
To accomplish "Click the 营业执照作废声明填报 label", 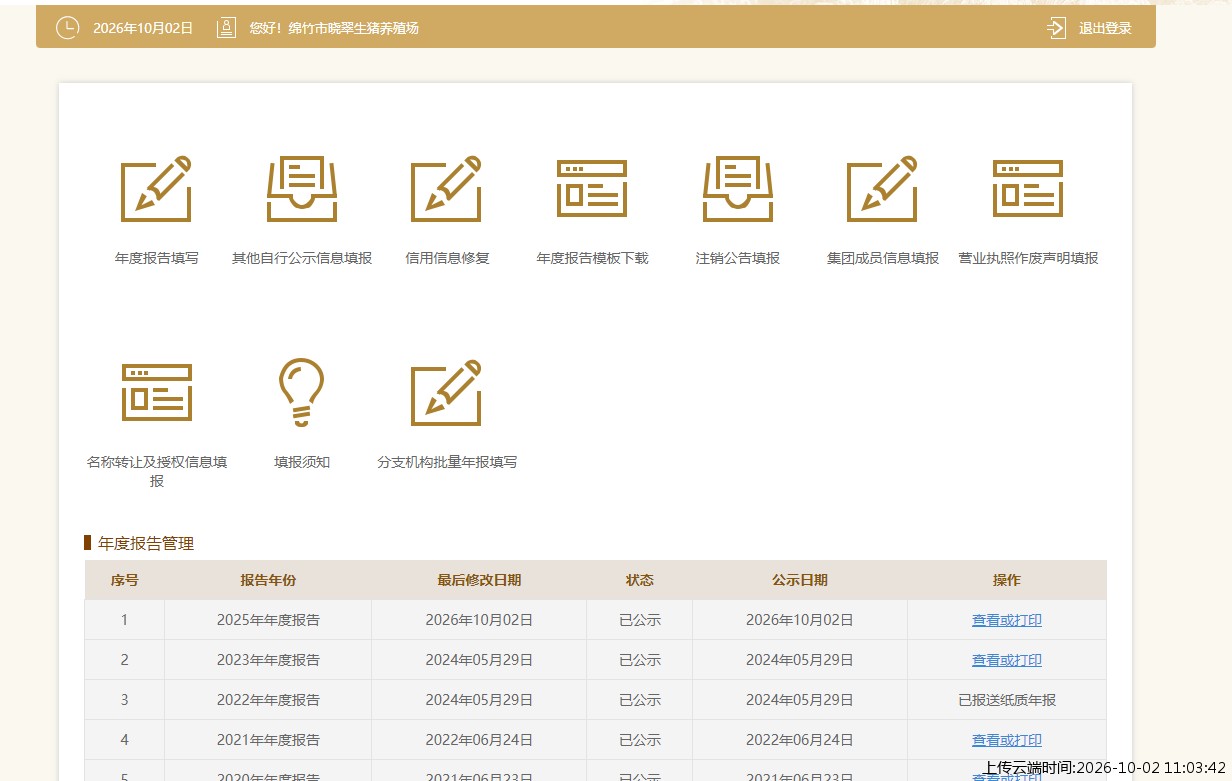I will click(1028, 258).
